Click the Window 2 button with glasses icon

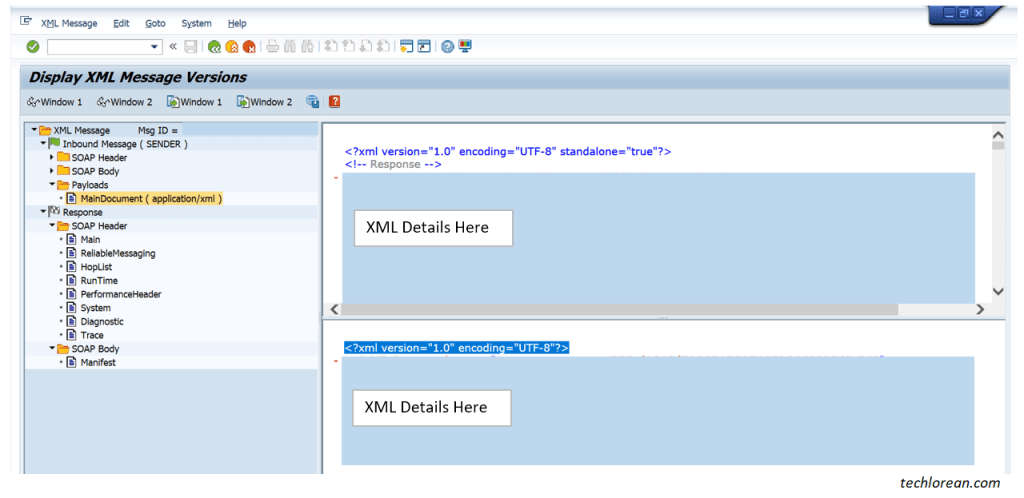click(125, 102)
